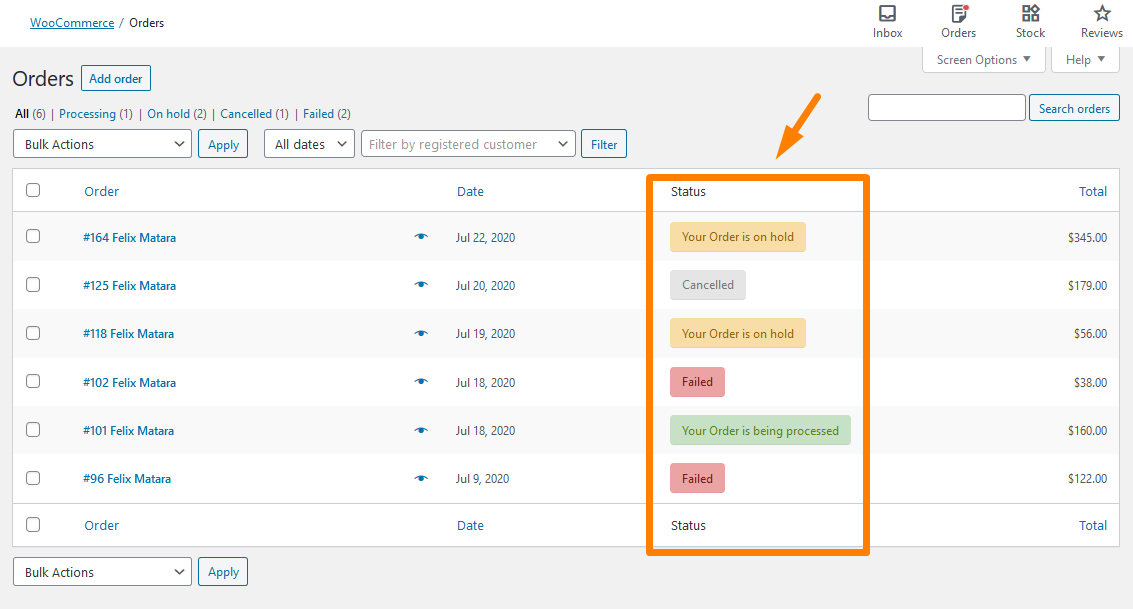Select checkbox for order #96

pyautogui.click(x=33, y=478)
